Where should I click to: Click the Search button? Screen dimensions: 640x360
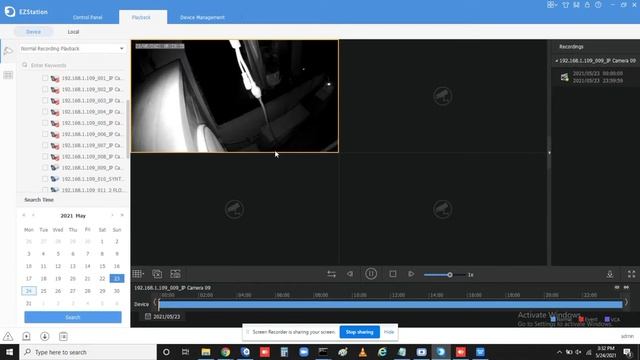point(73,317)
